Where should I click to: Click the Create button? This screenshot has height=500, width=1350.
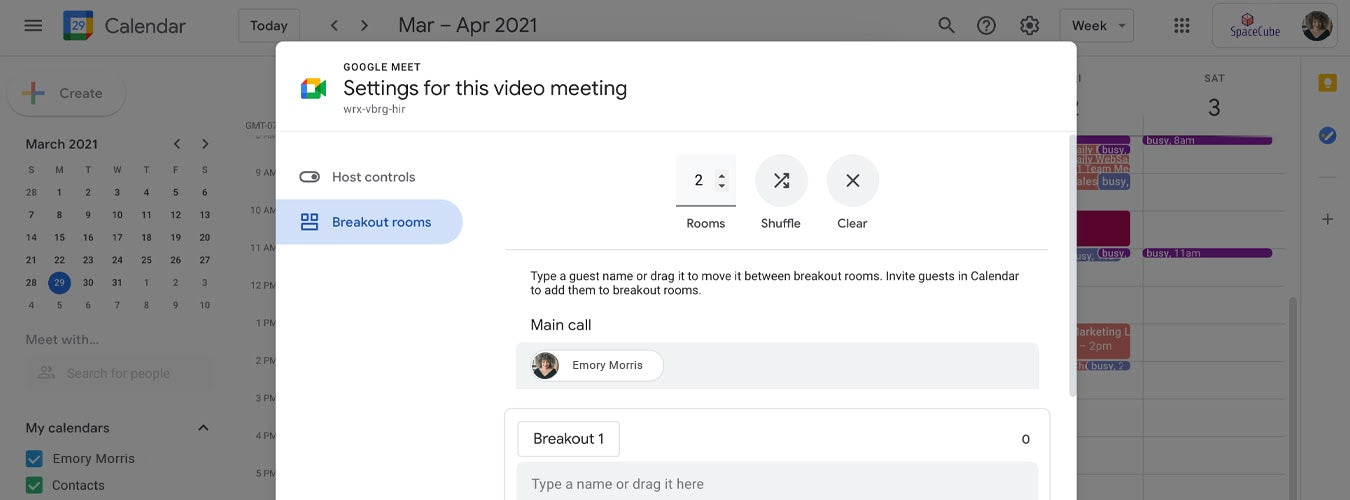pos(66,94)
